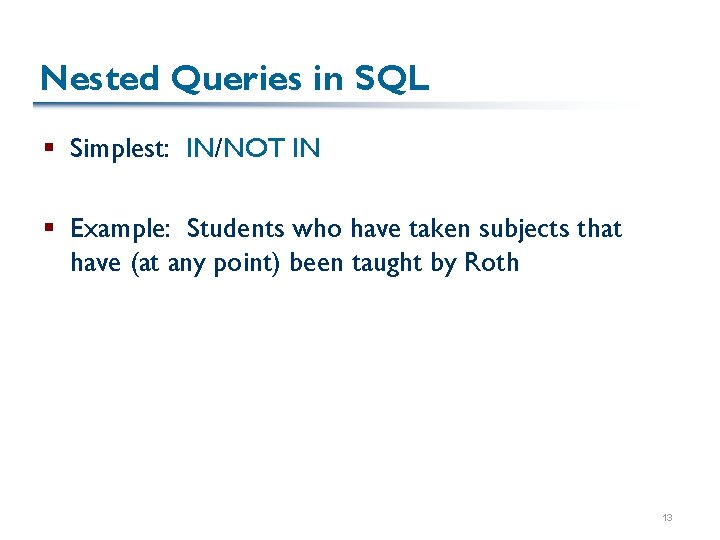Viewport: 720px width, 540px height.
Task: Click the word 'Students' in second bullet
Action: (235, 229)
